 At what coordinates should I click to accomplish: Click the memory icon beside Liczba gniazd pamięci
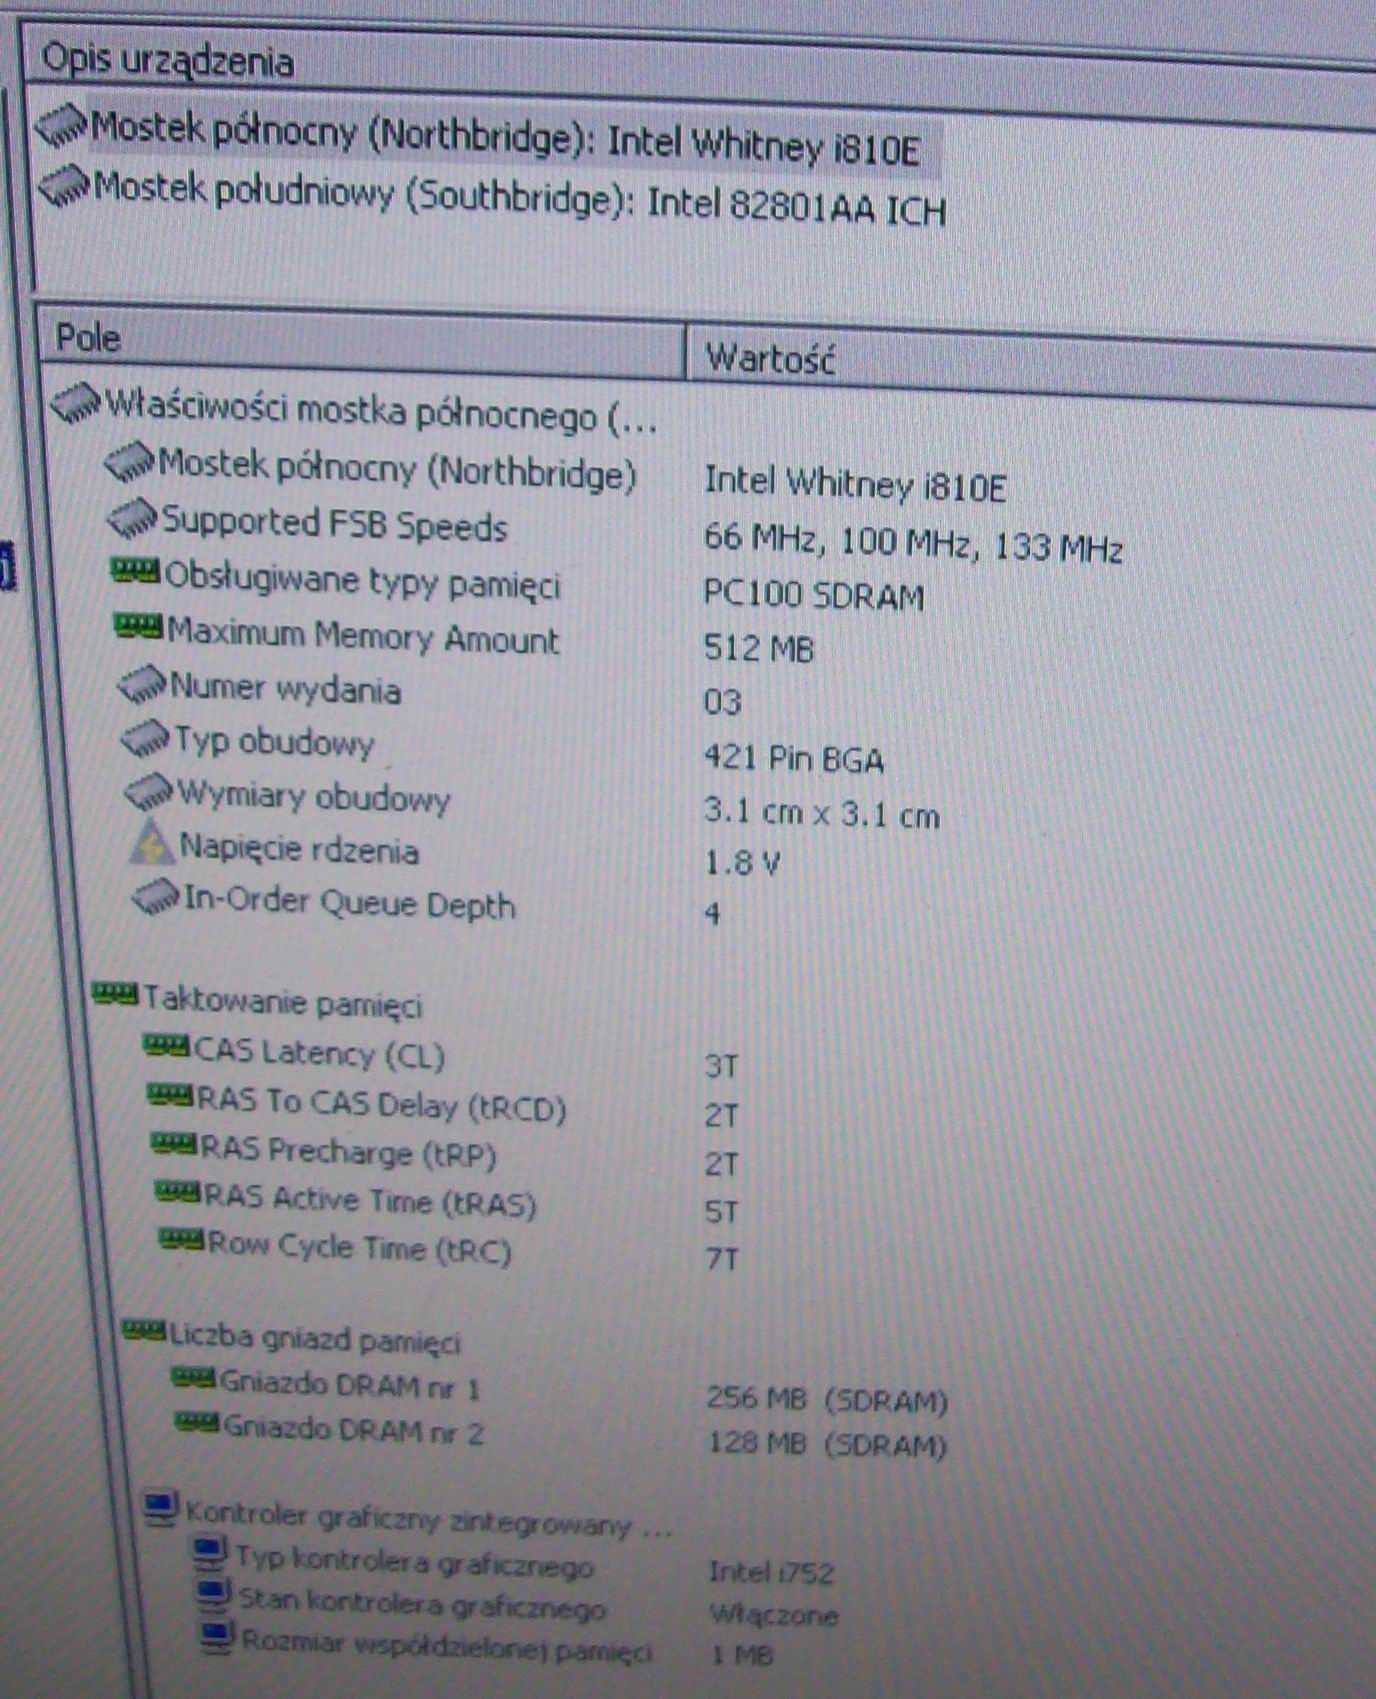pyautogui.click(x=143, y=1329)
